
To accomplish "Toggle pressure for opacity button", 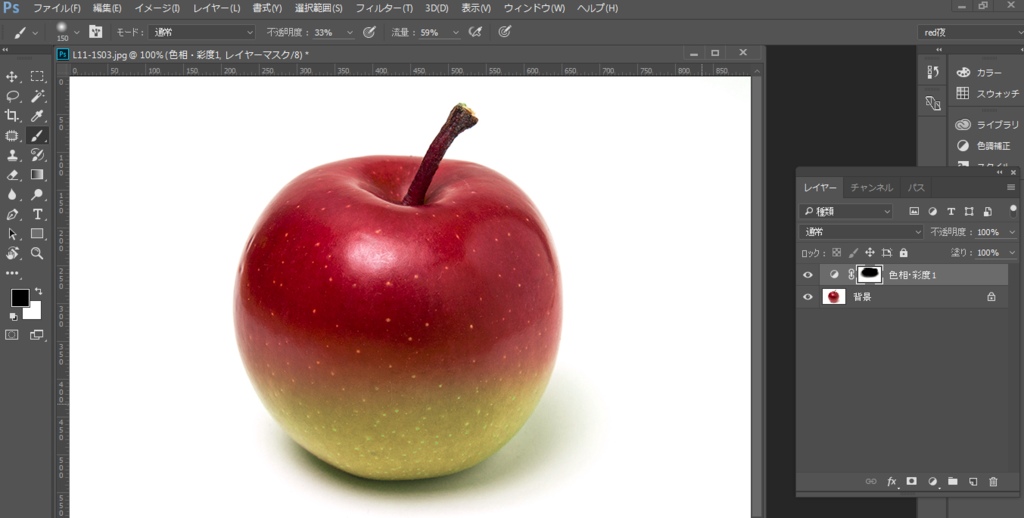I will (x=369, y=32).
